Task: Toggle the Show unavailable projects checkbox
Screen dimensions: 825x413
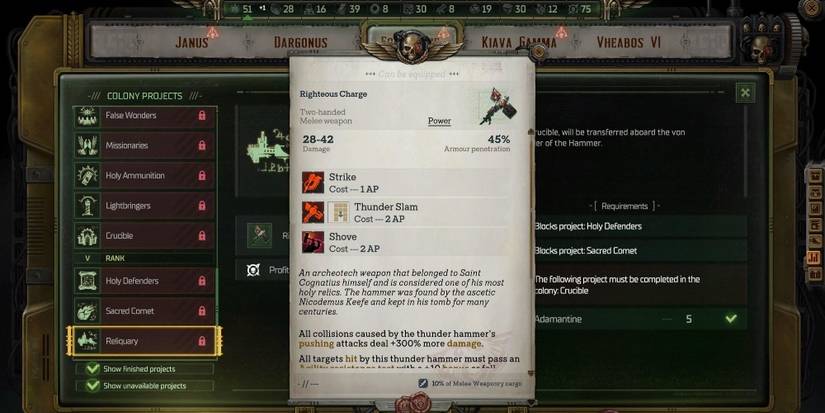Action: coord(93,386)
